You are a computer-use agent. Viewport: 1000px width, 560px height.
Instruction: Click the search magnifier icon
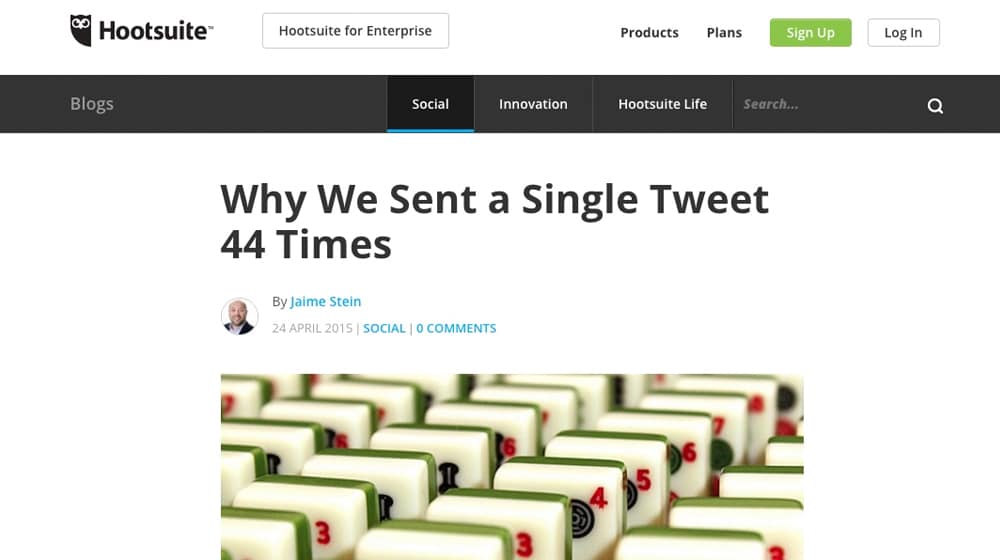(935, 106)
